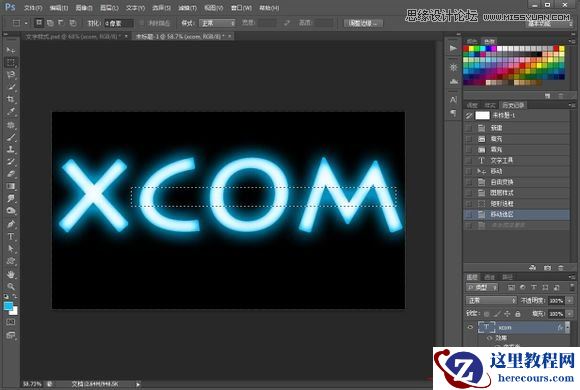This screenshot has width=580, height=390.
Task: Click the 调整边缘 Refine Edge button
Action: click(363, 23)
